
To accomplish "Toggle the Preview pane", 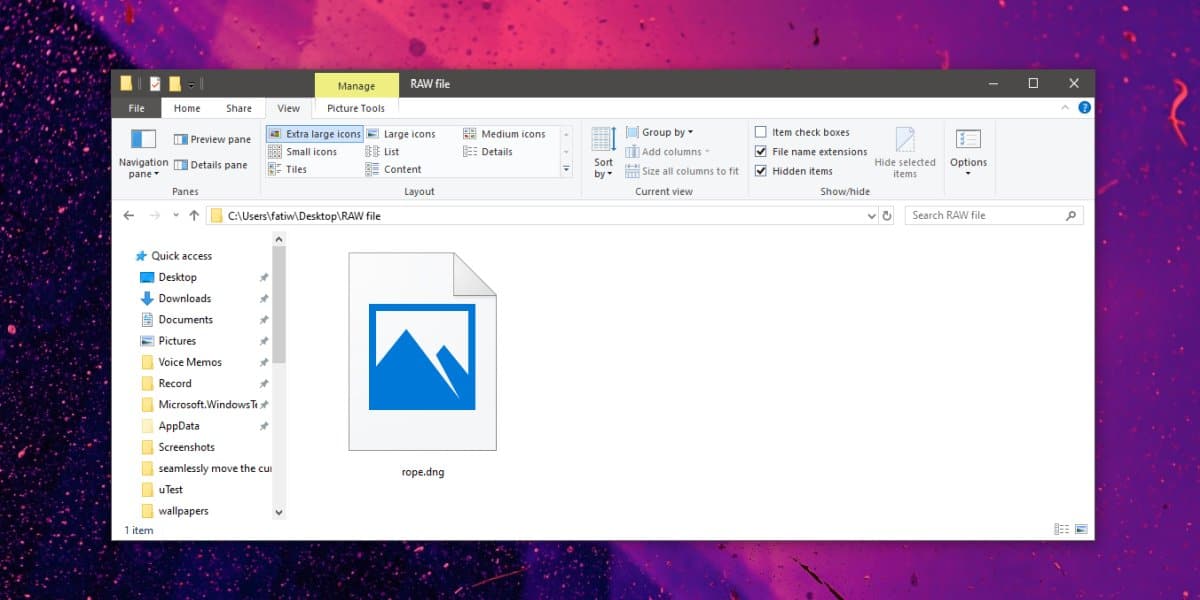I will pos(212,140).
